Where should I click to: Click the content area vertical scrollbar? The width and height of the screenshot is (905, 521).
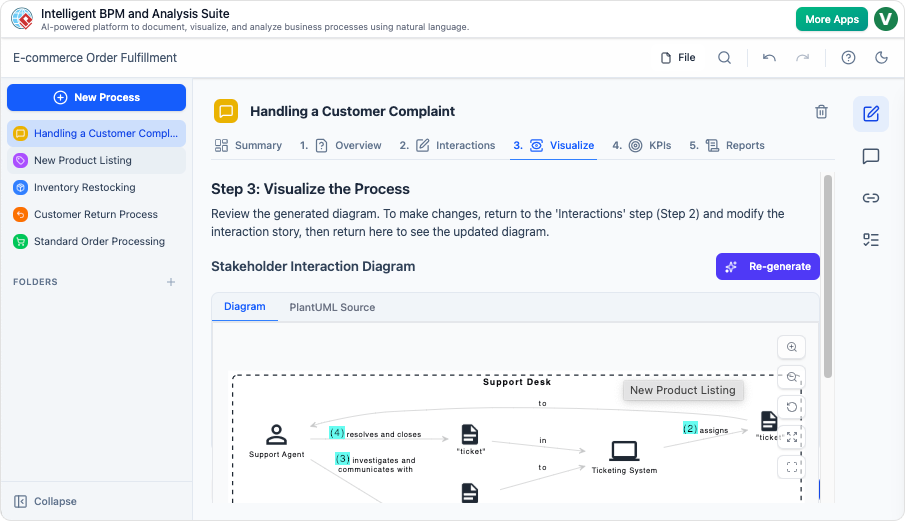tap(828, 277)
